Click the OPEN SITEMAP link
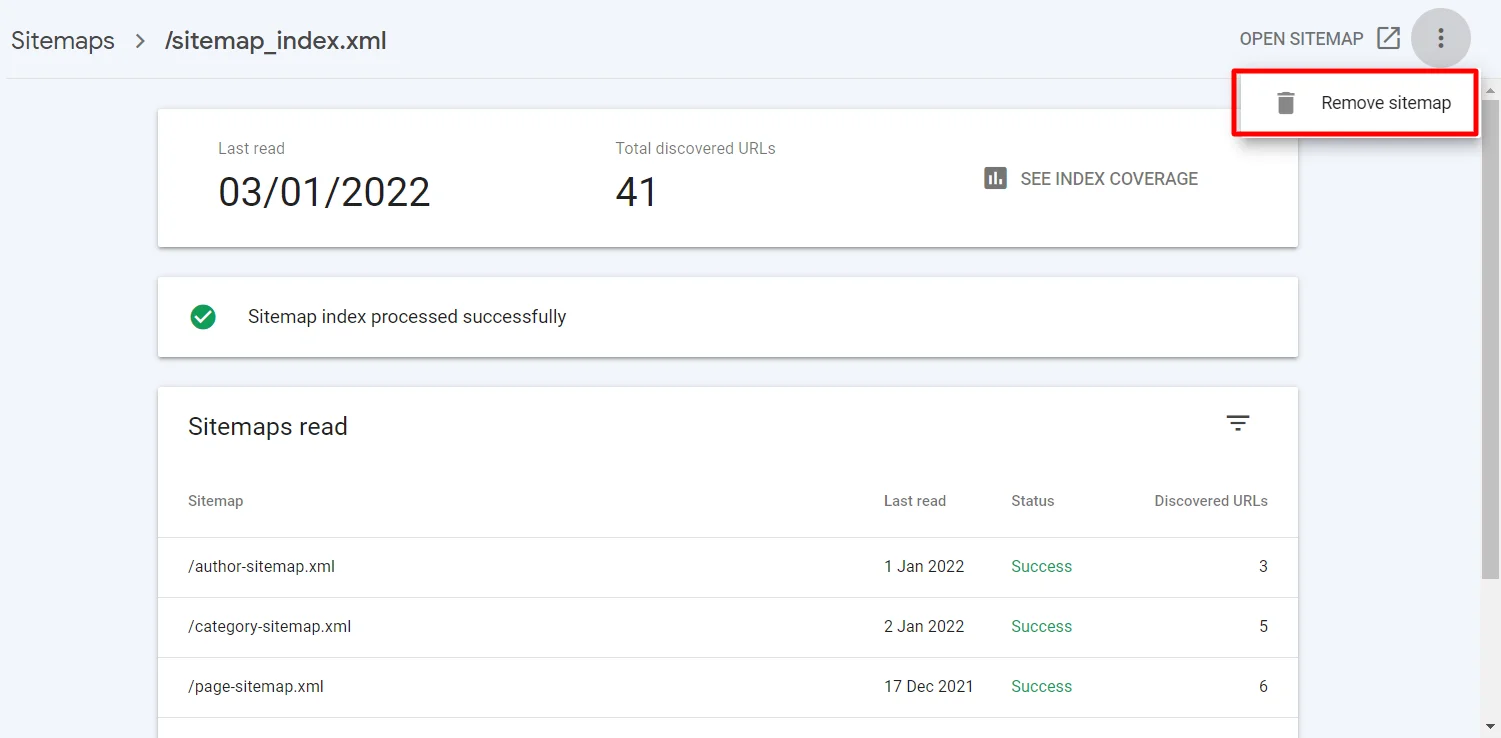 1301,39
